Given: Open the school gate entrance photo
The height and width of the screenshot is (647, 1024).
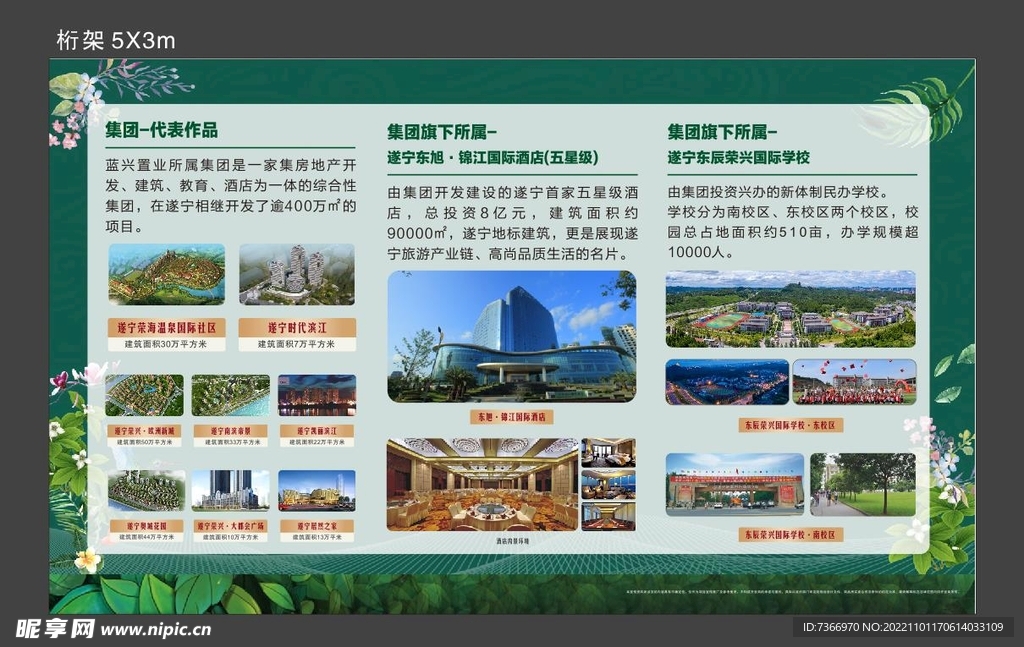Looking at the screenshot, I should pyautogui.click(x=735, y=484).
